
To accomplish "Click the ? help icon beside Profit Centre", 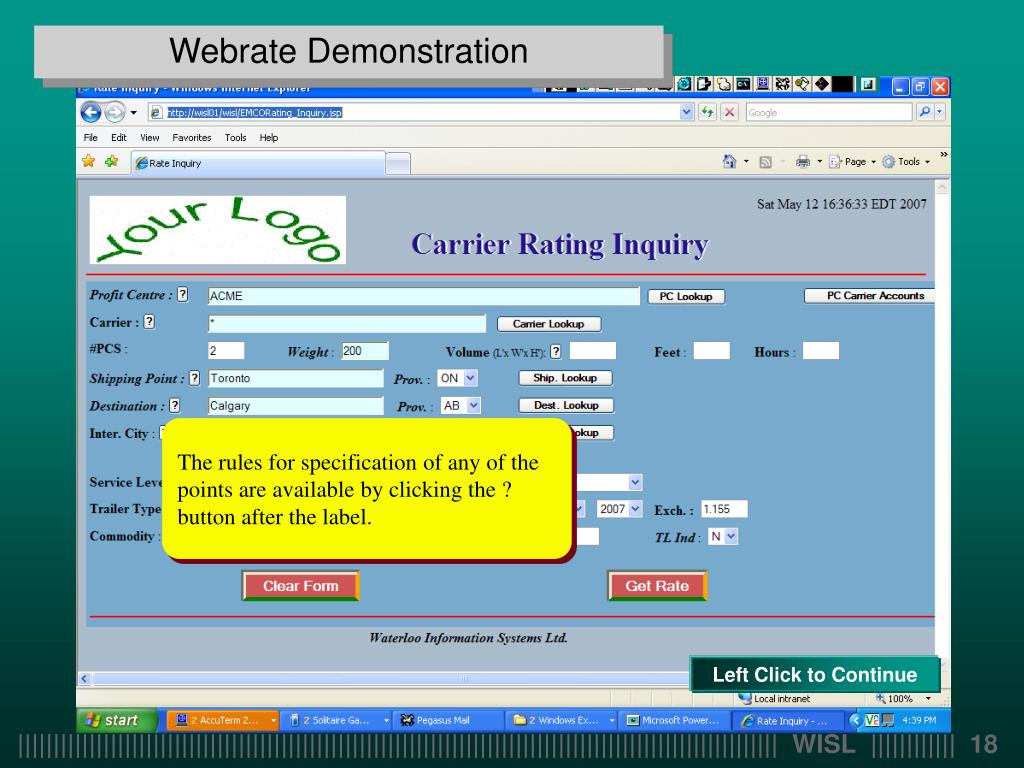I will click(183, 295).
